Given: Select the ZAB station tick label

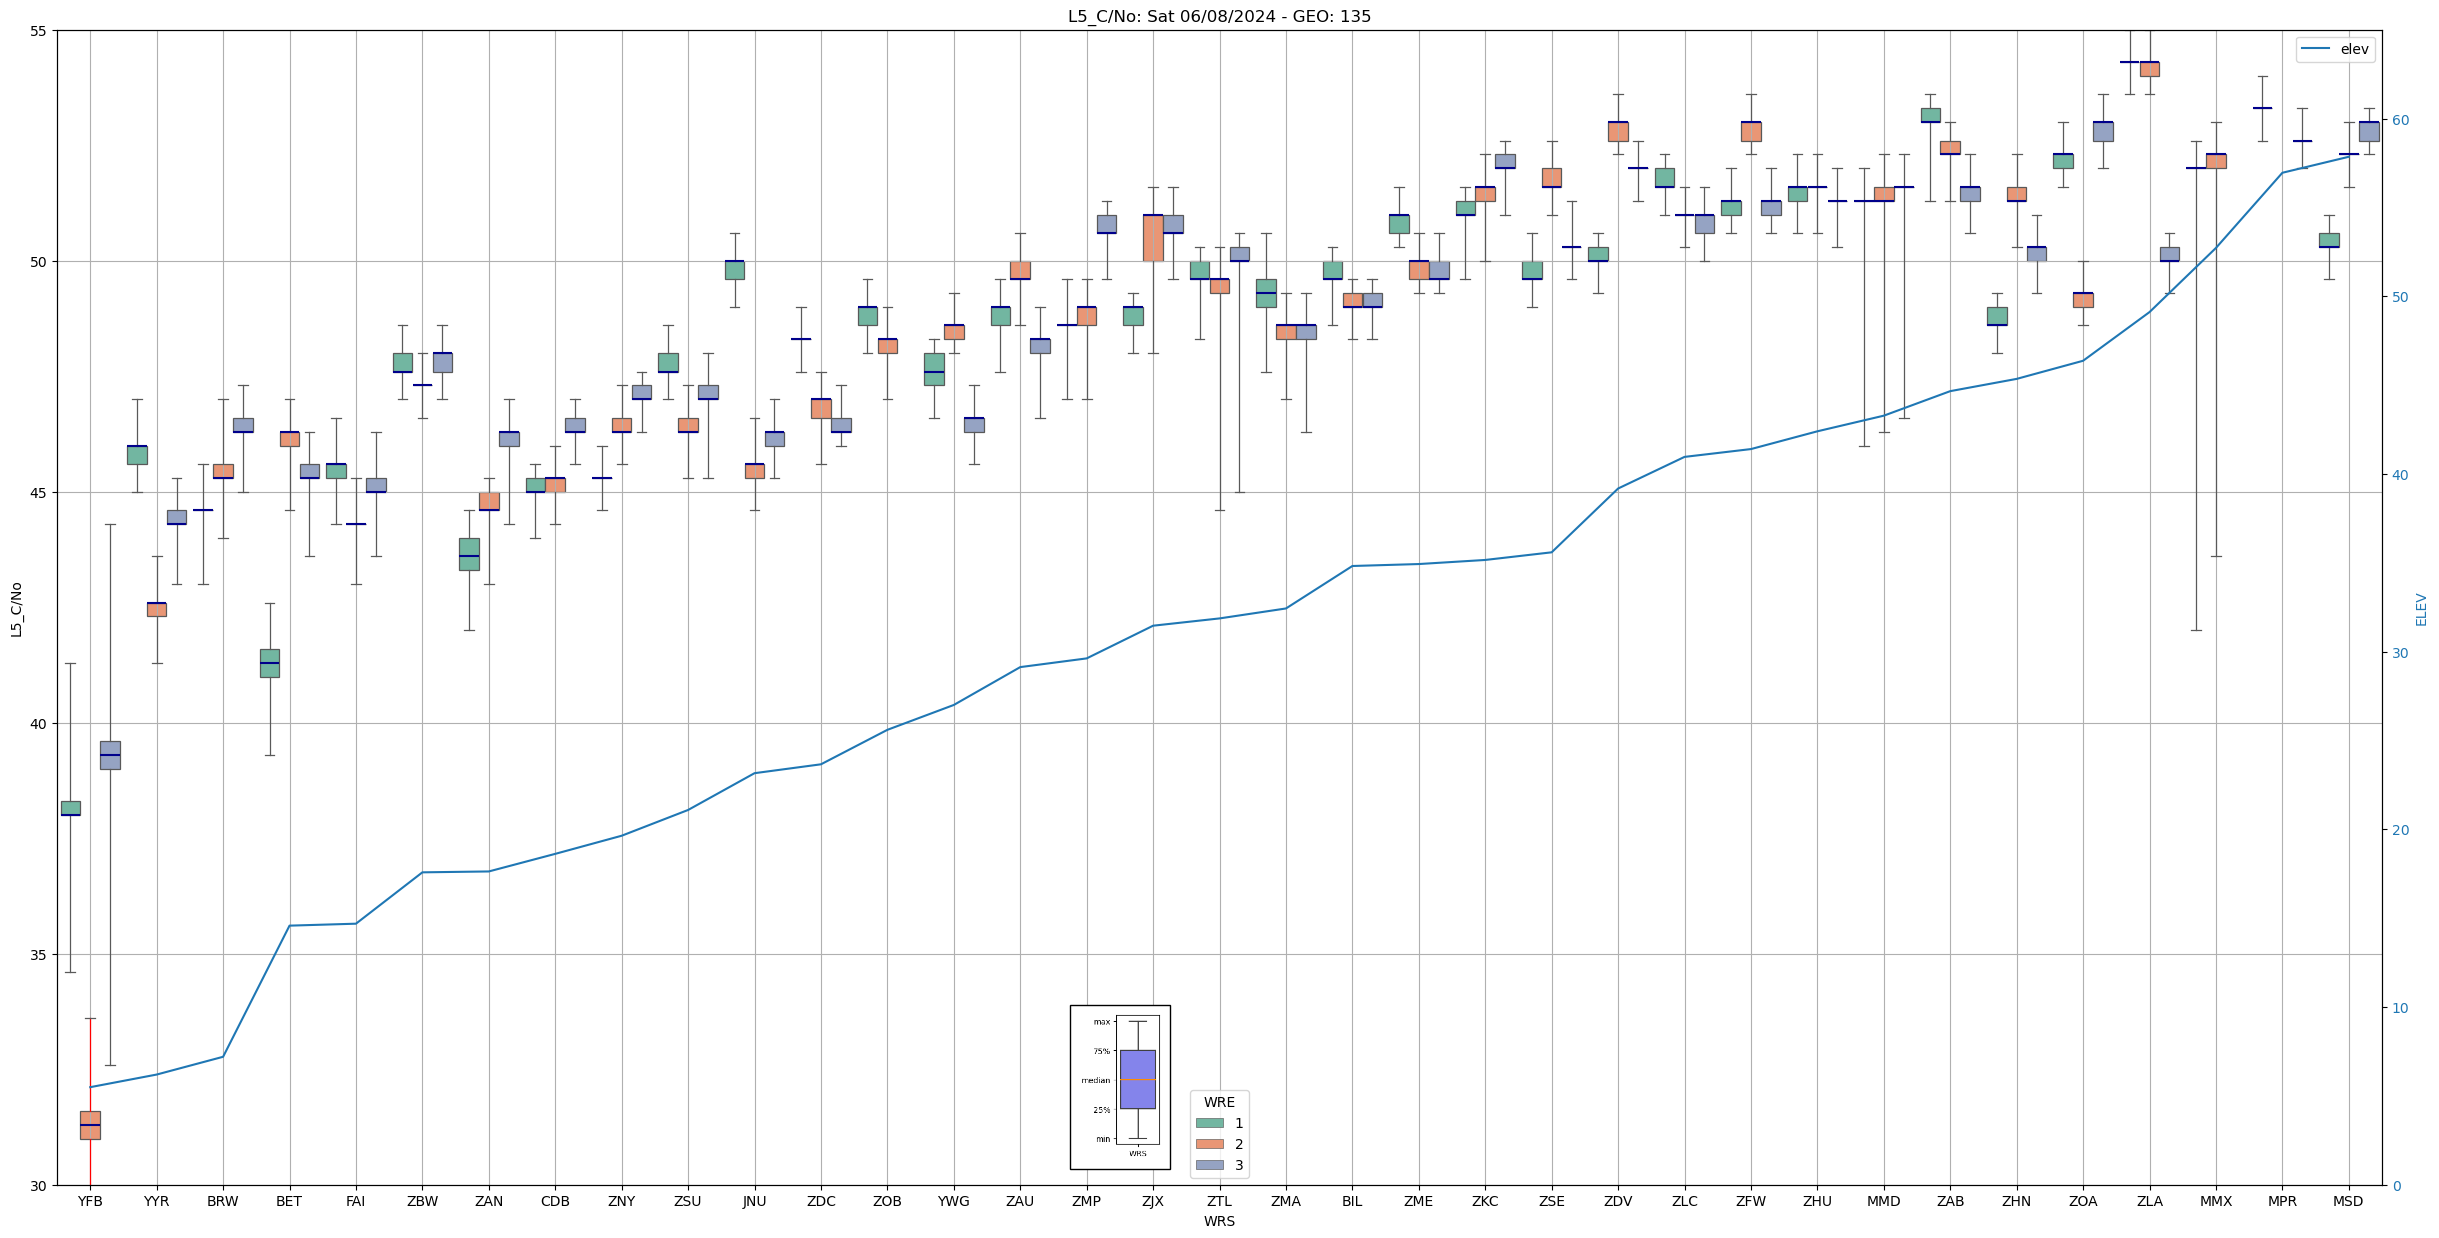Looking at the screenshot, I should (1950, 1201).
